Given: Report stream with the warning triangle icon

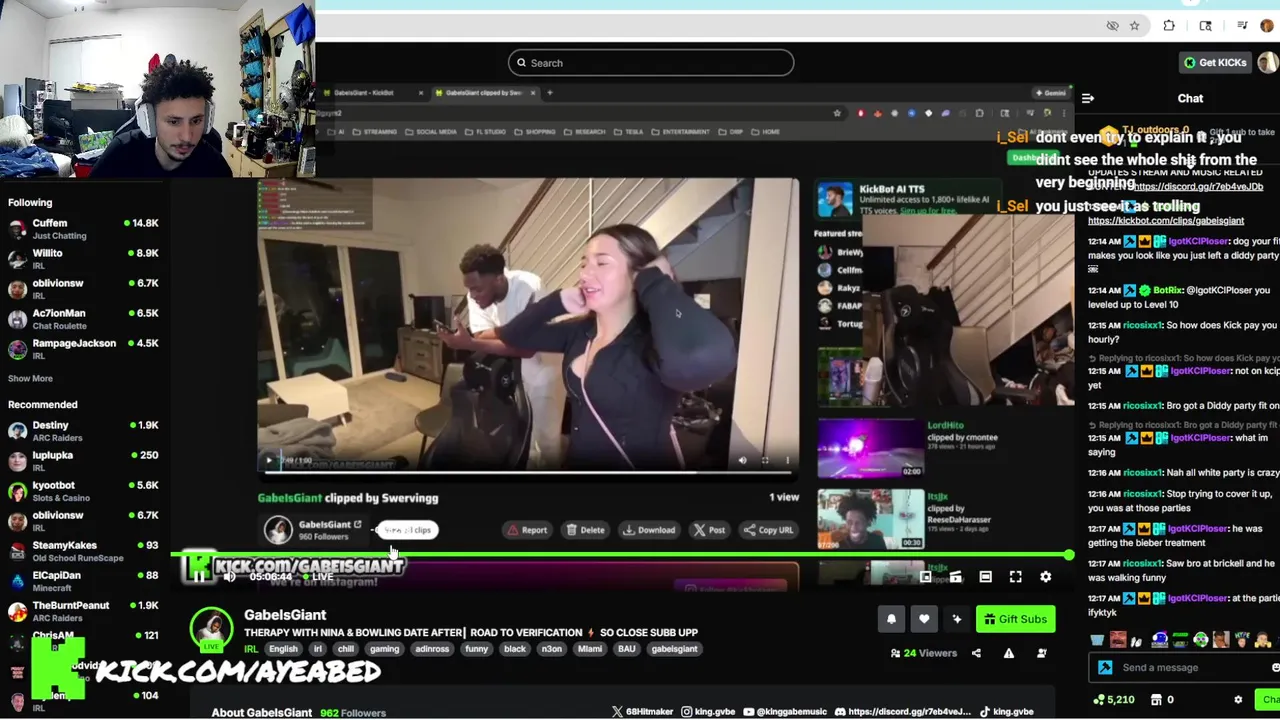Looking at the screenshot, I should 1008,653.
